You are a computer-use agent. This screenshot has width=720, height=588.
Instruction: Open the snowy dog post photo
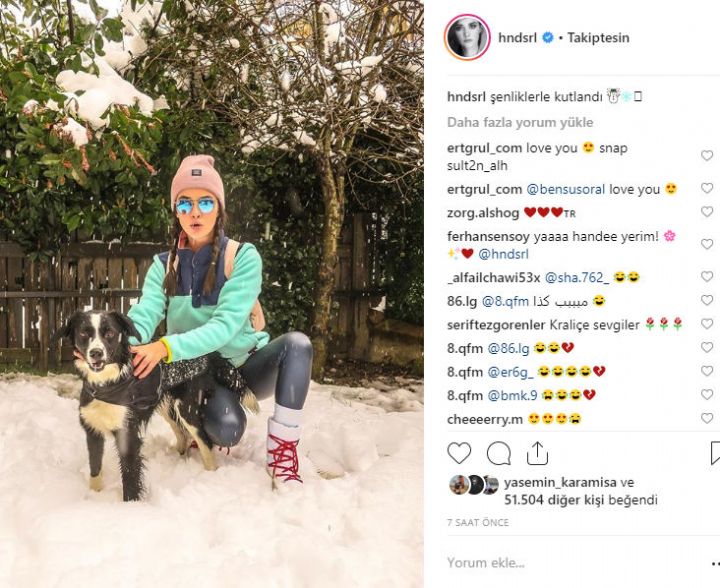(212, 294)
